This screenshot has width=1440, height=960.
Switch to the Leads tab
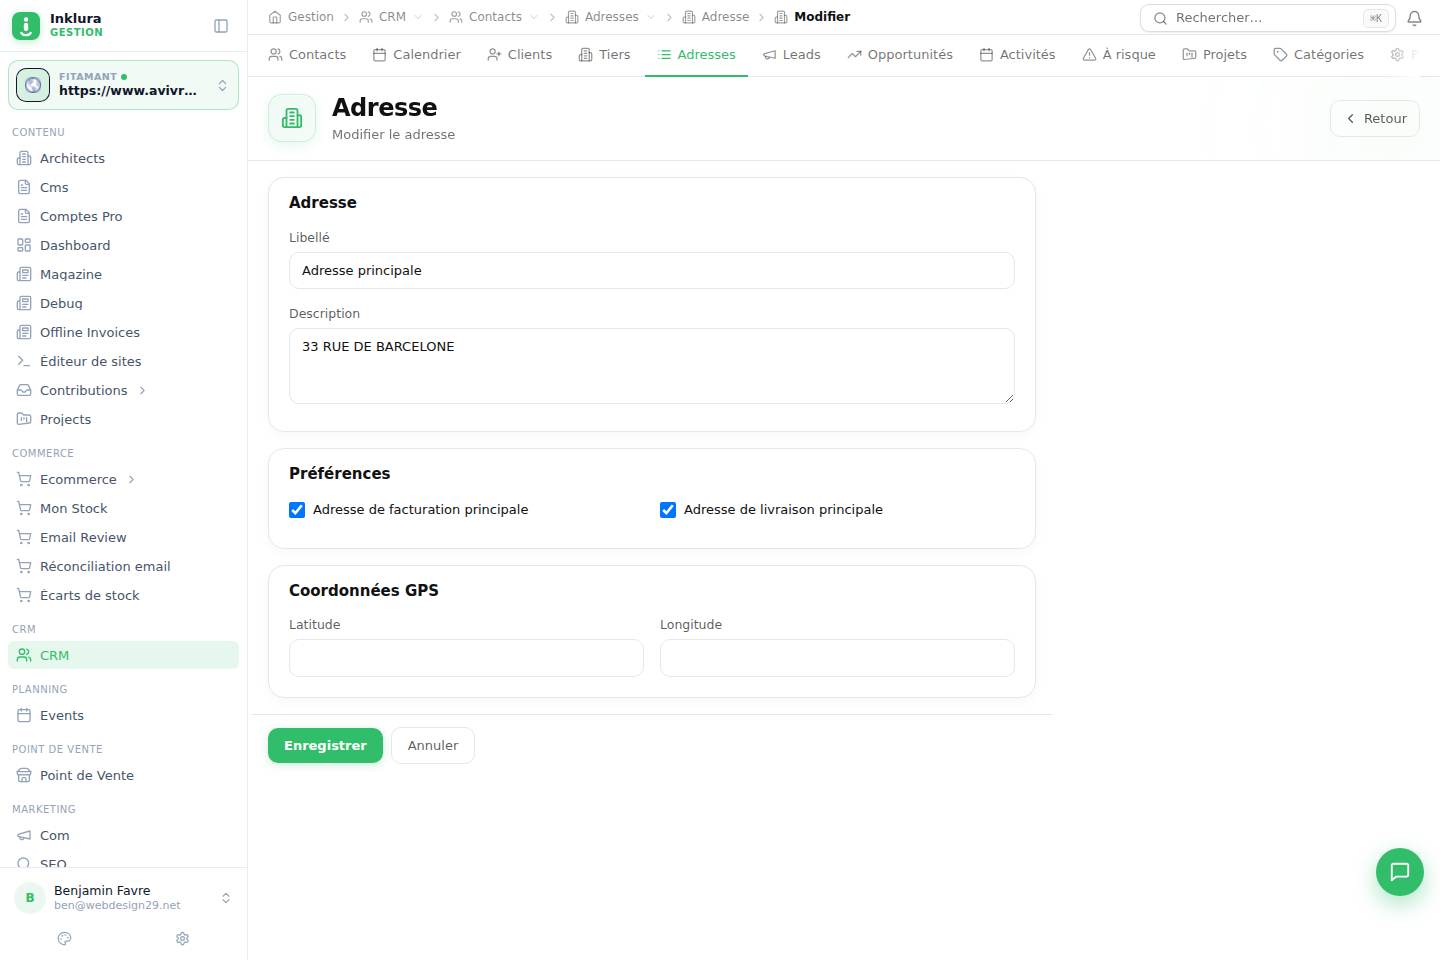tap(792, 55)
